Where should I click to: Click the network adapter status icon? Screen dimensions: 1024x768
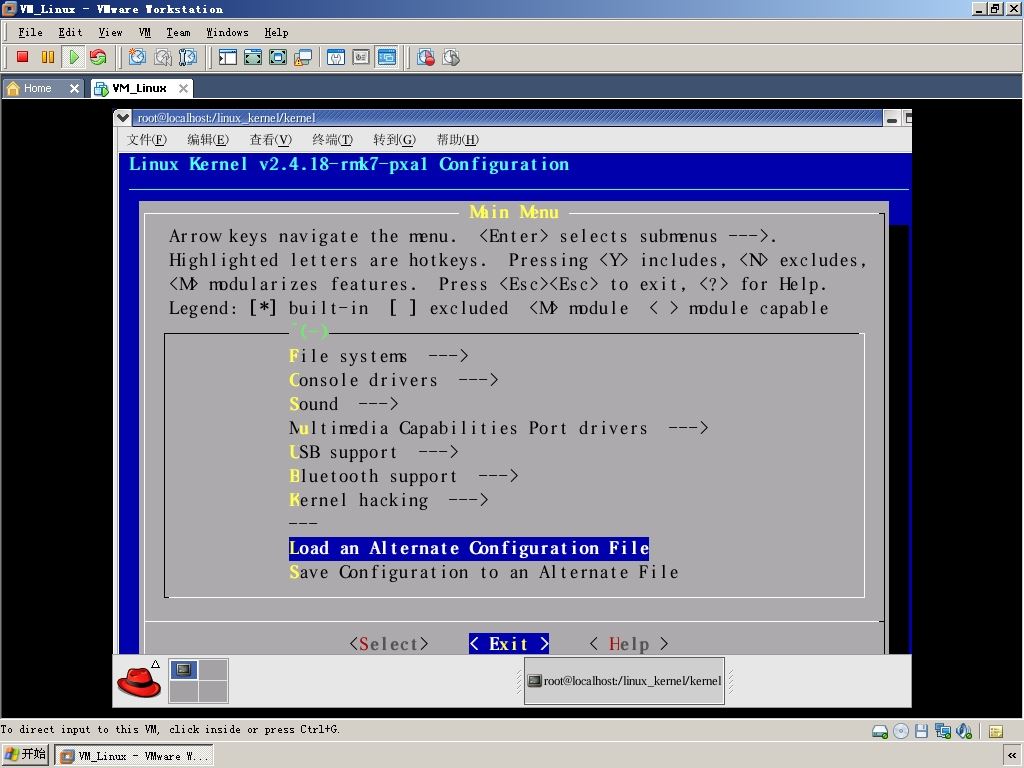(942, 731)
